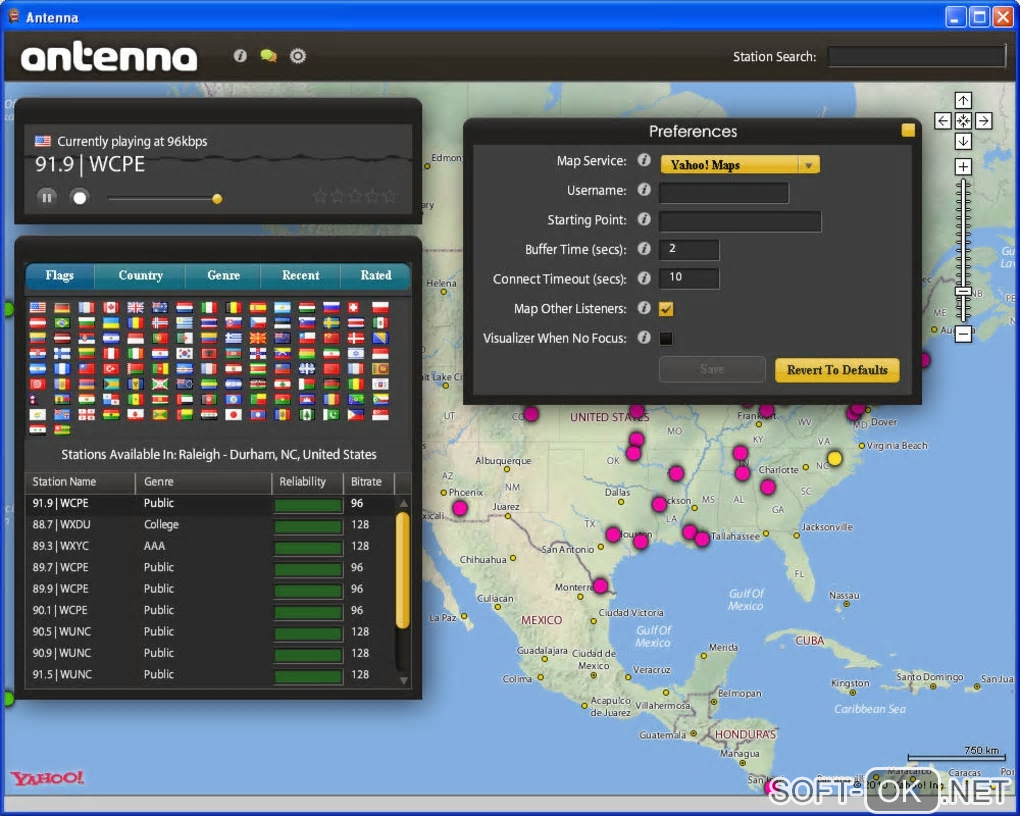
Task: Show info for Buffer Time setting
Action: pos(644,249)
